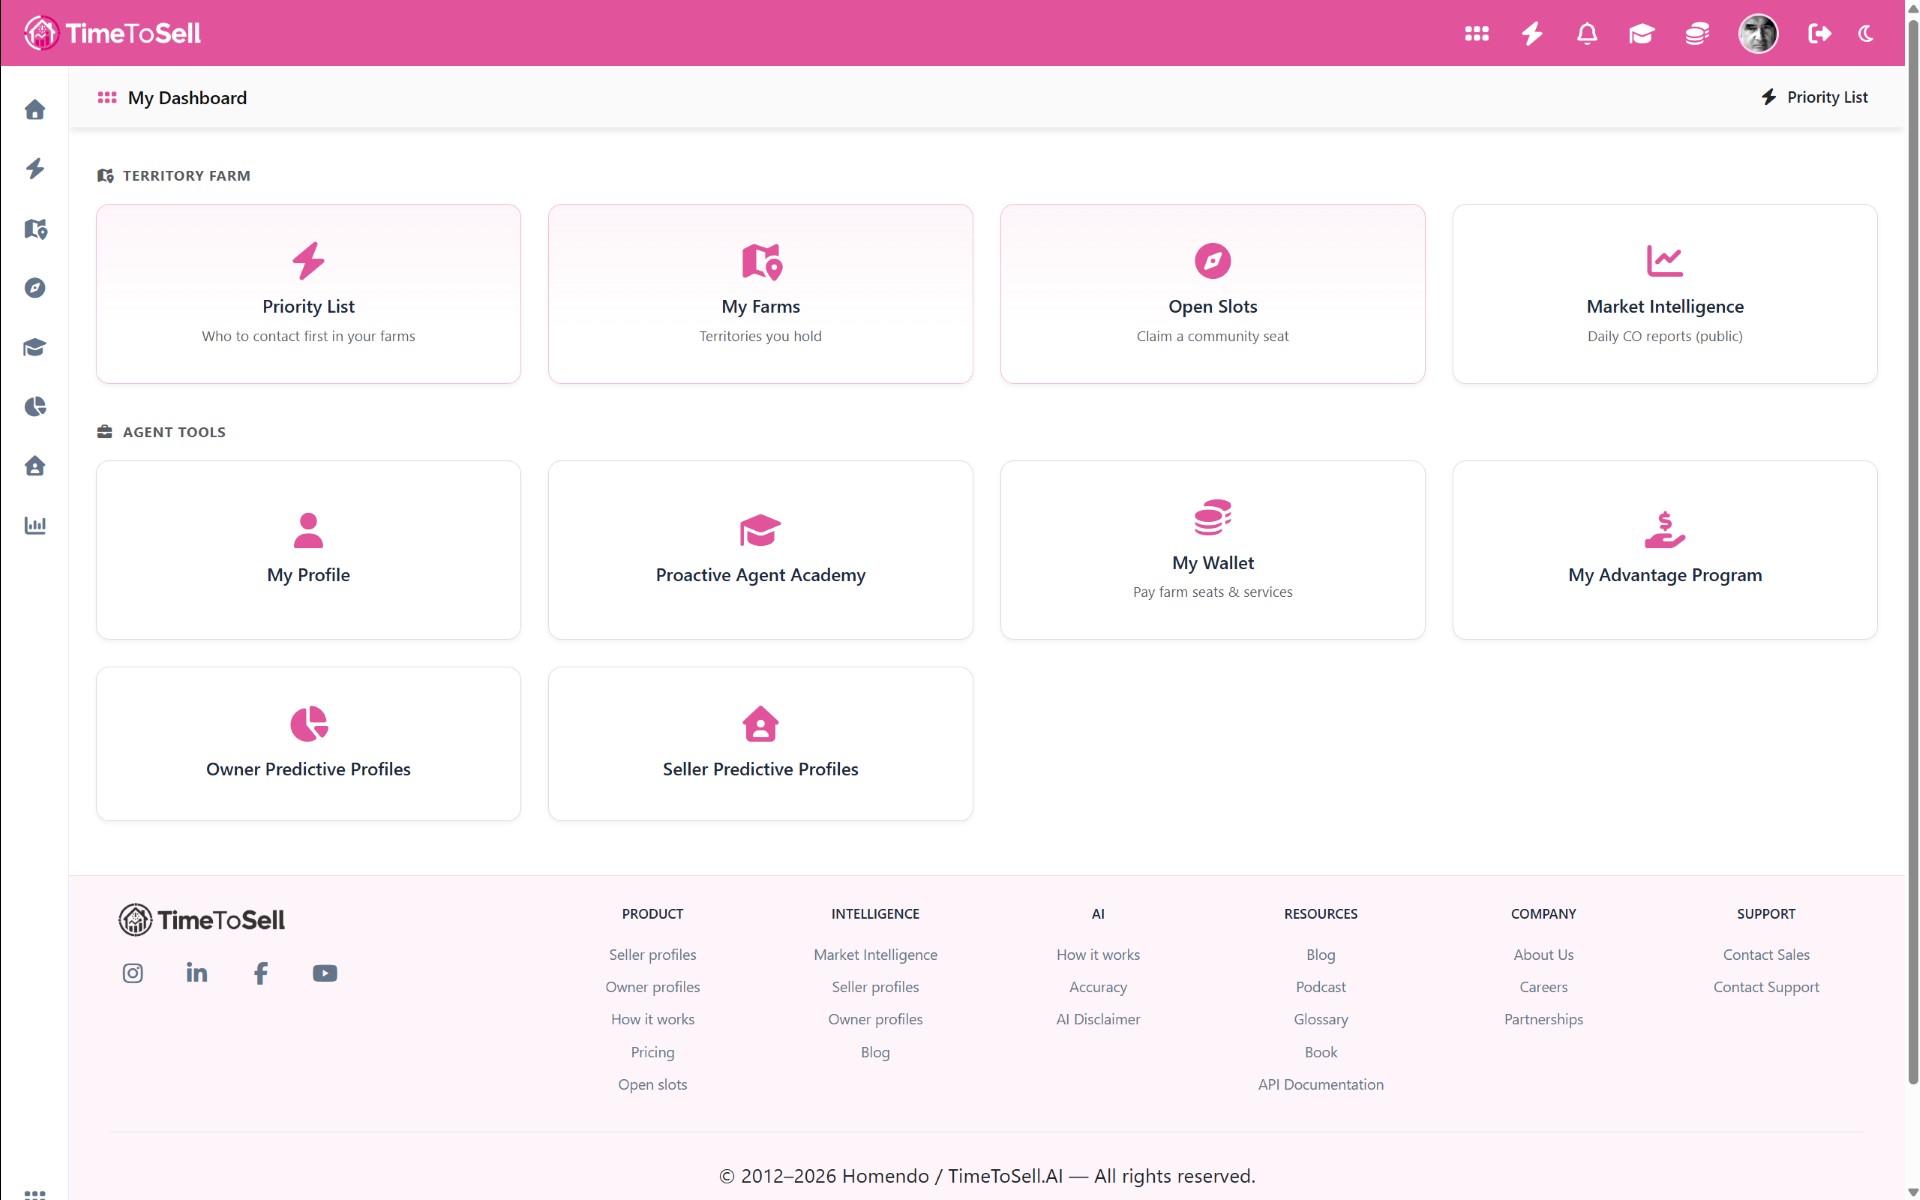Open the Contact Support footer link
The image size is (1920, 1200).
point(1766,987)
